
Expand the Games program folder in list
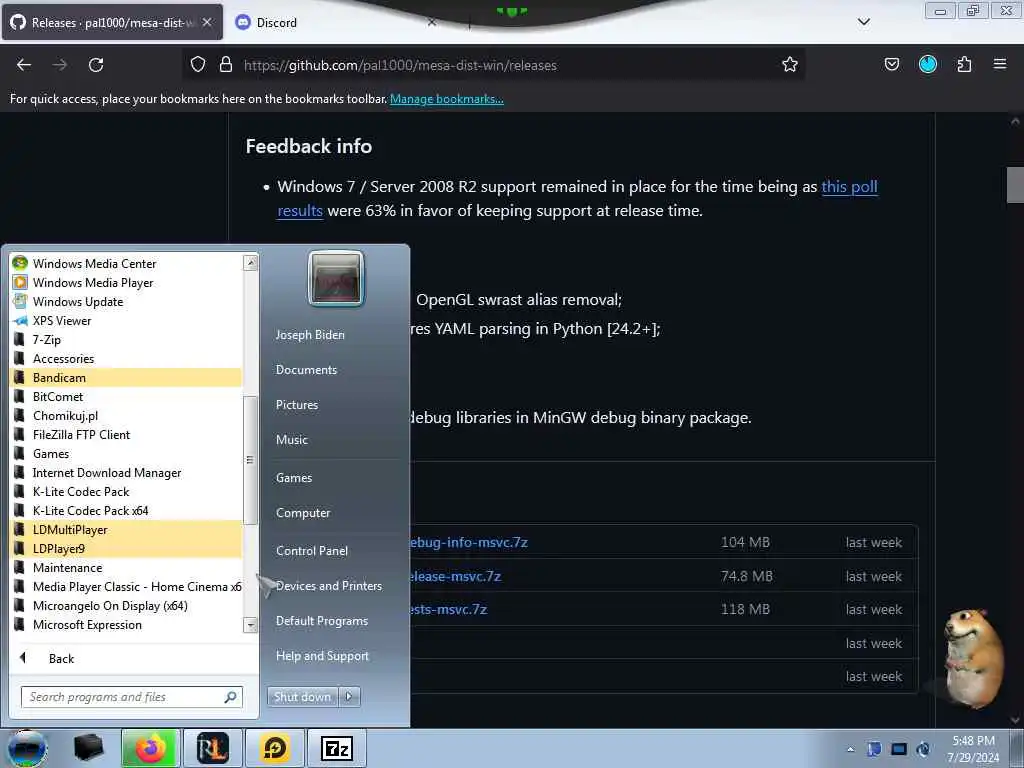(x=126, y=454)
